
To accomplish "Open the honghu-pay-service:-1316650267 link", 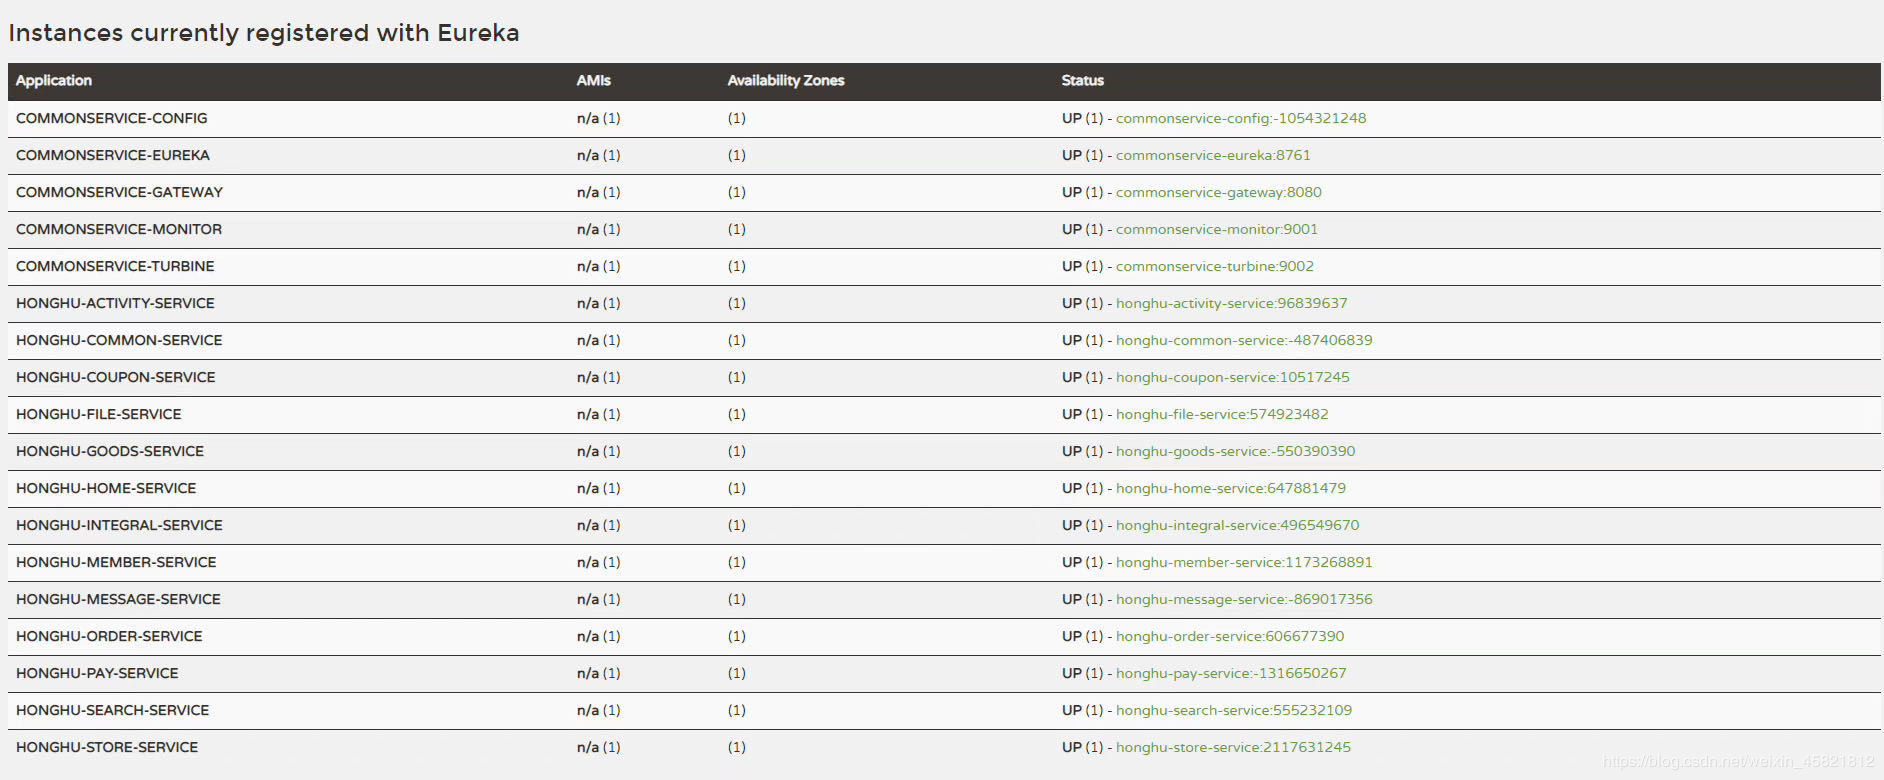I will coord(1231,673).
